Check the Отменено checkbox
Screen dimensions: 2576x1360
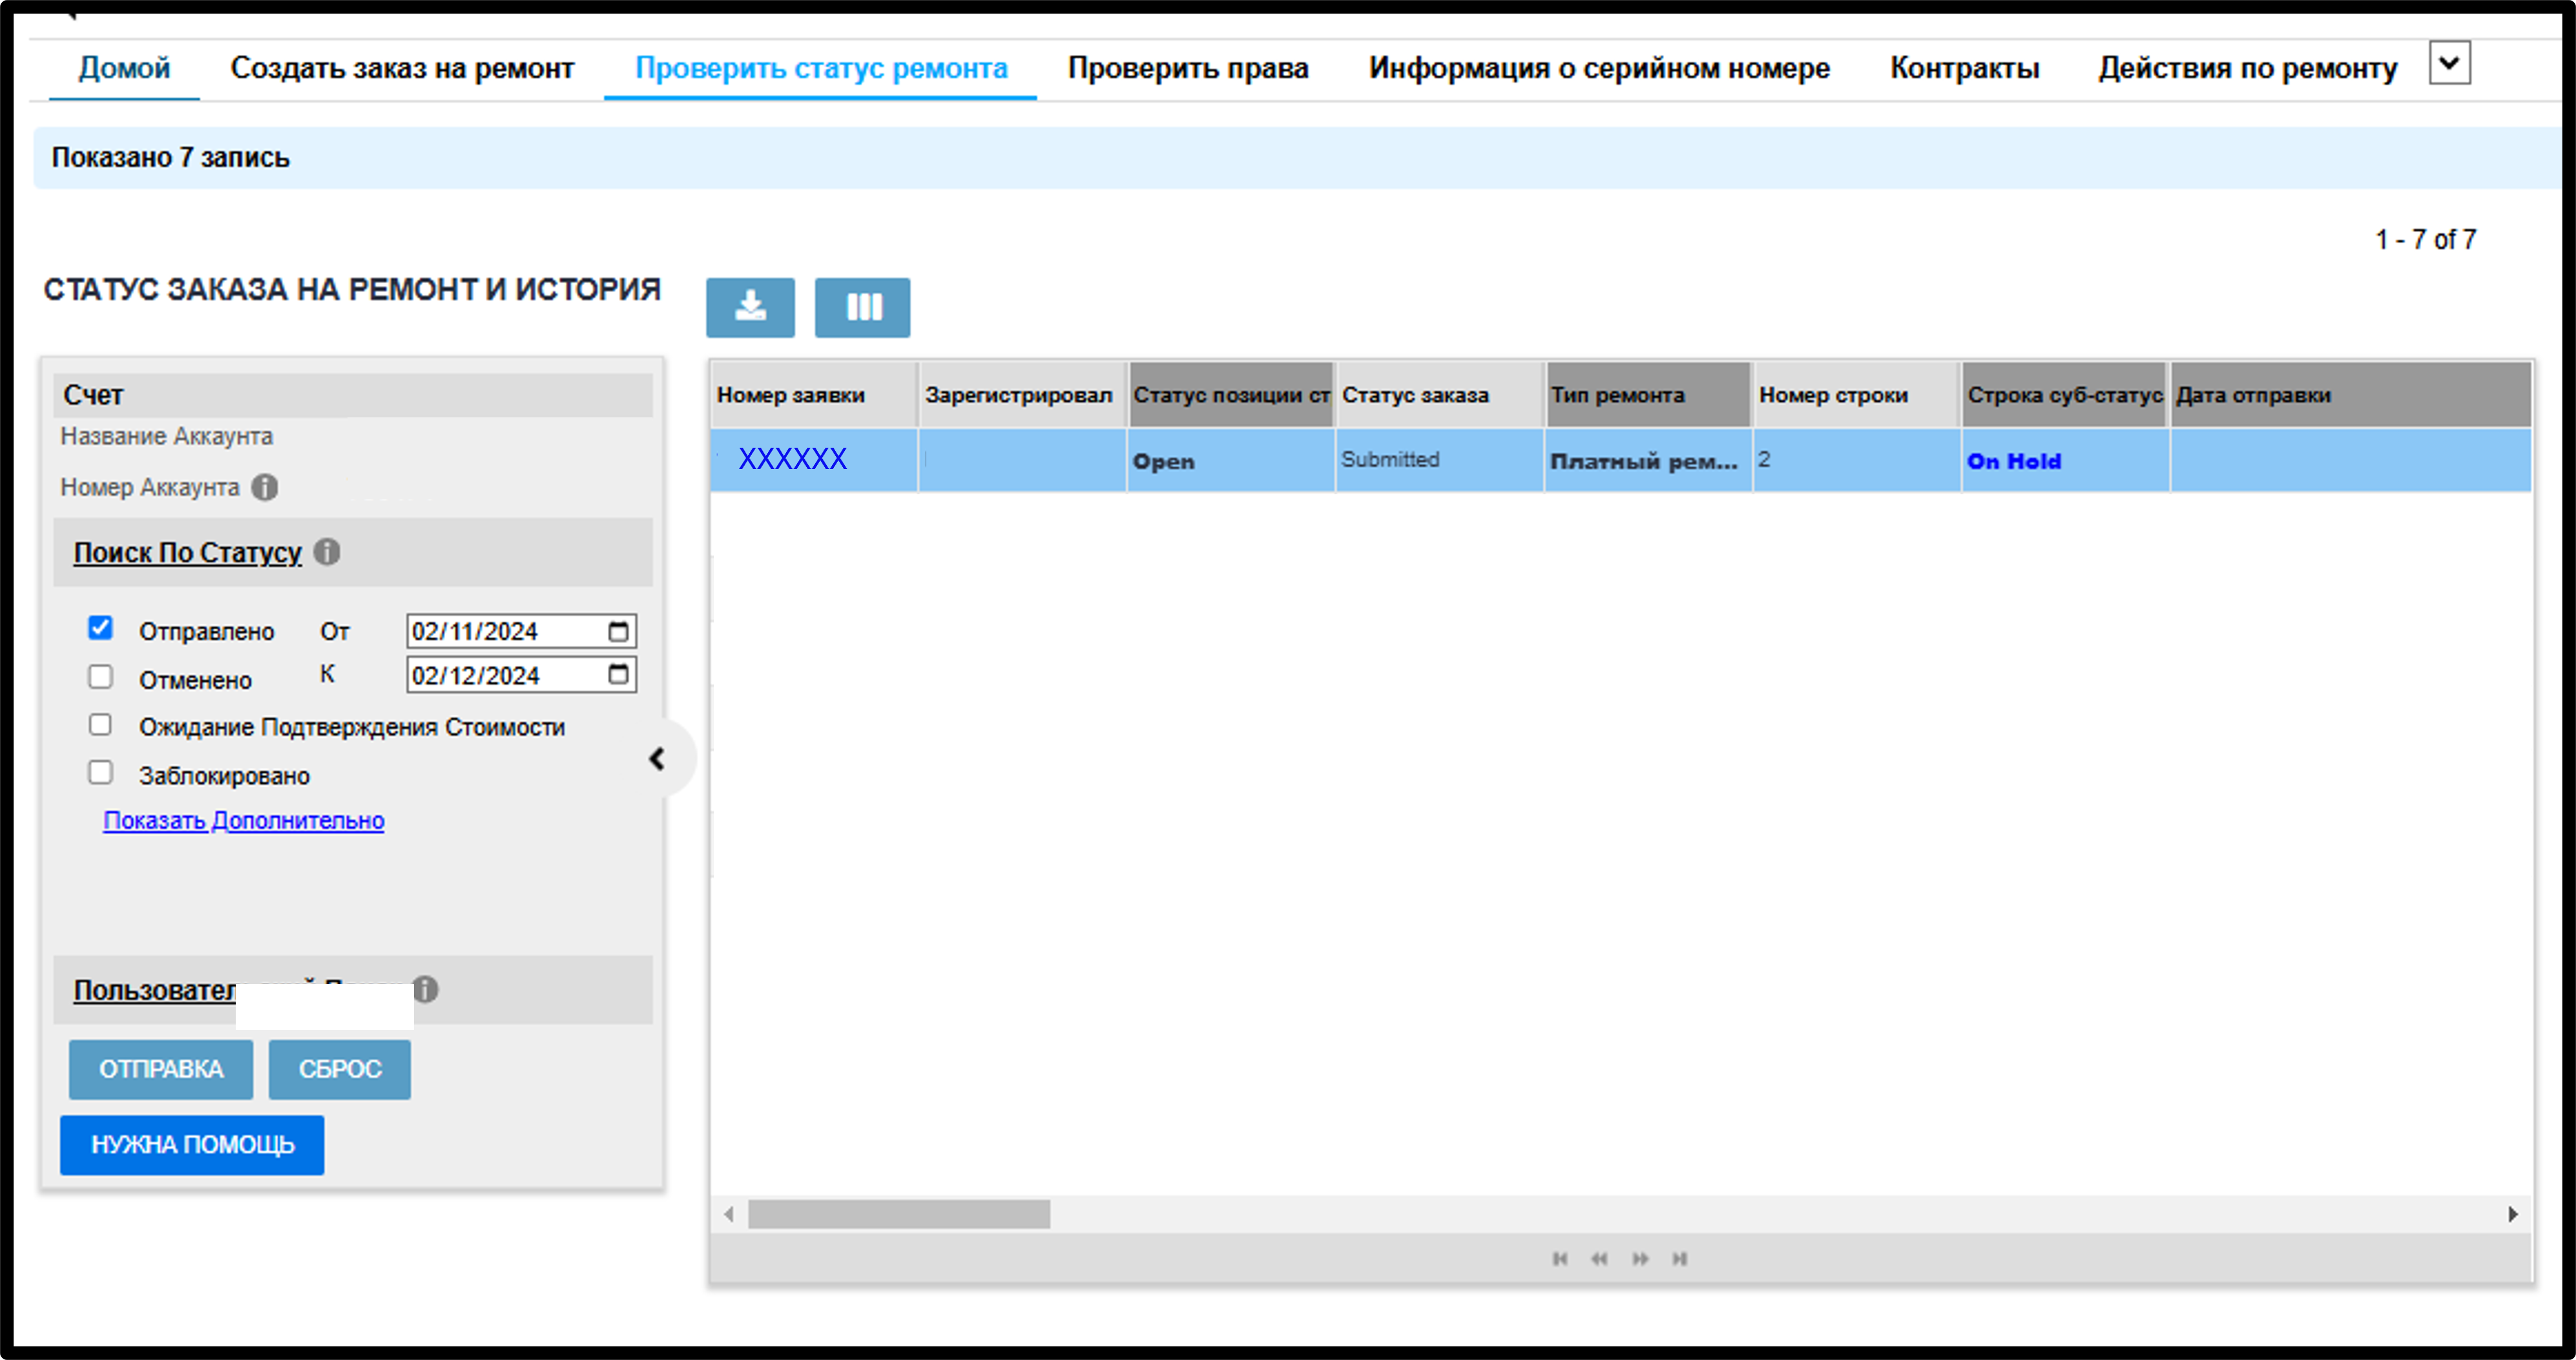(100, 677)
